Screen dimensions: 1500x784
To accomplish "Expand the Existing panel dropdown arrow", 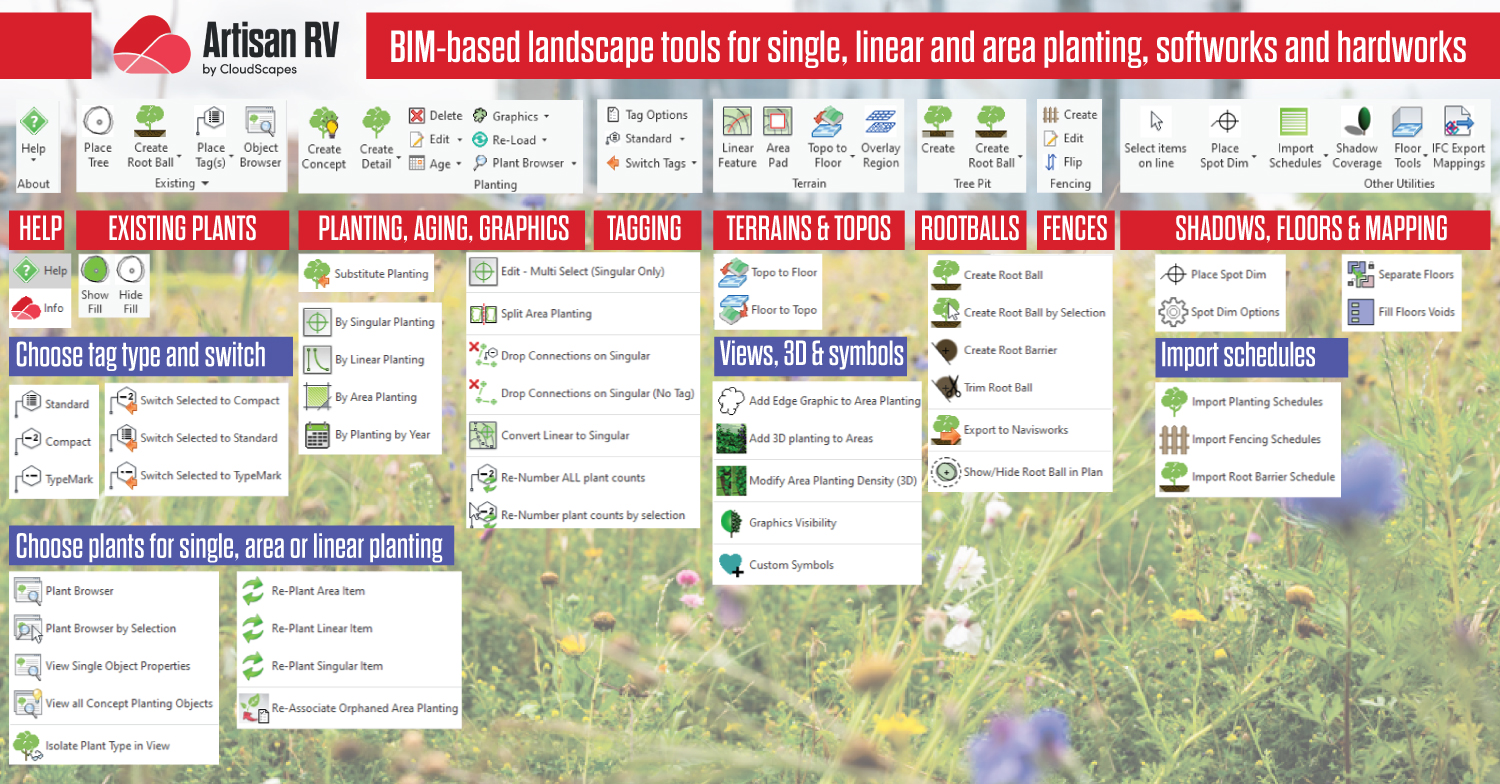I will 205,184.
